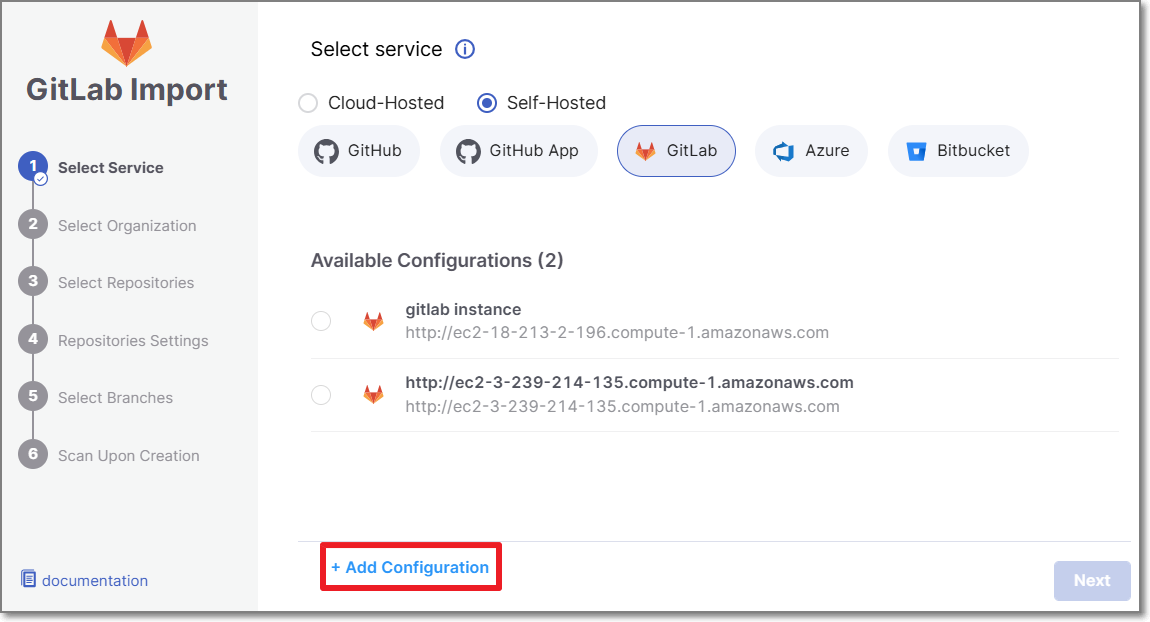Image resolution: width=1150 pixels, height=622 pixels.
Task: Open the documentation link
Action: 95,580
